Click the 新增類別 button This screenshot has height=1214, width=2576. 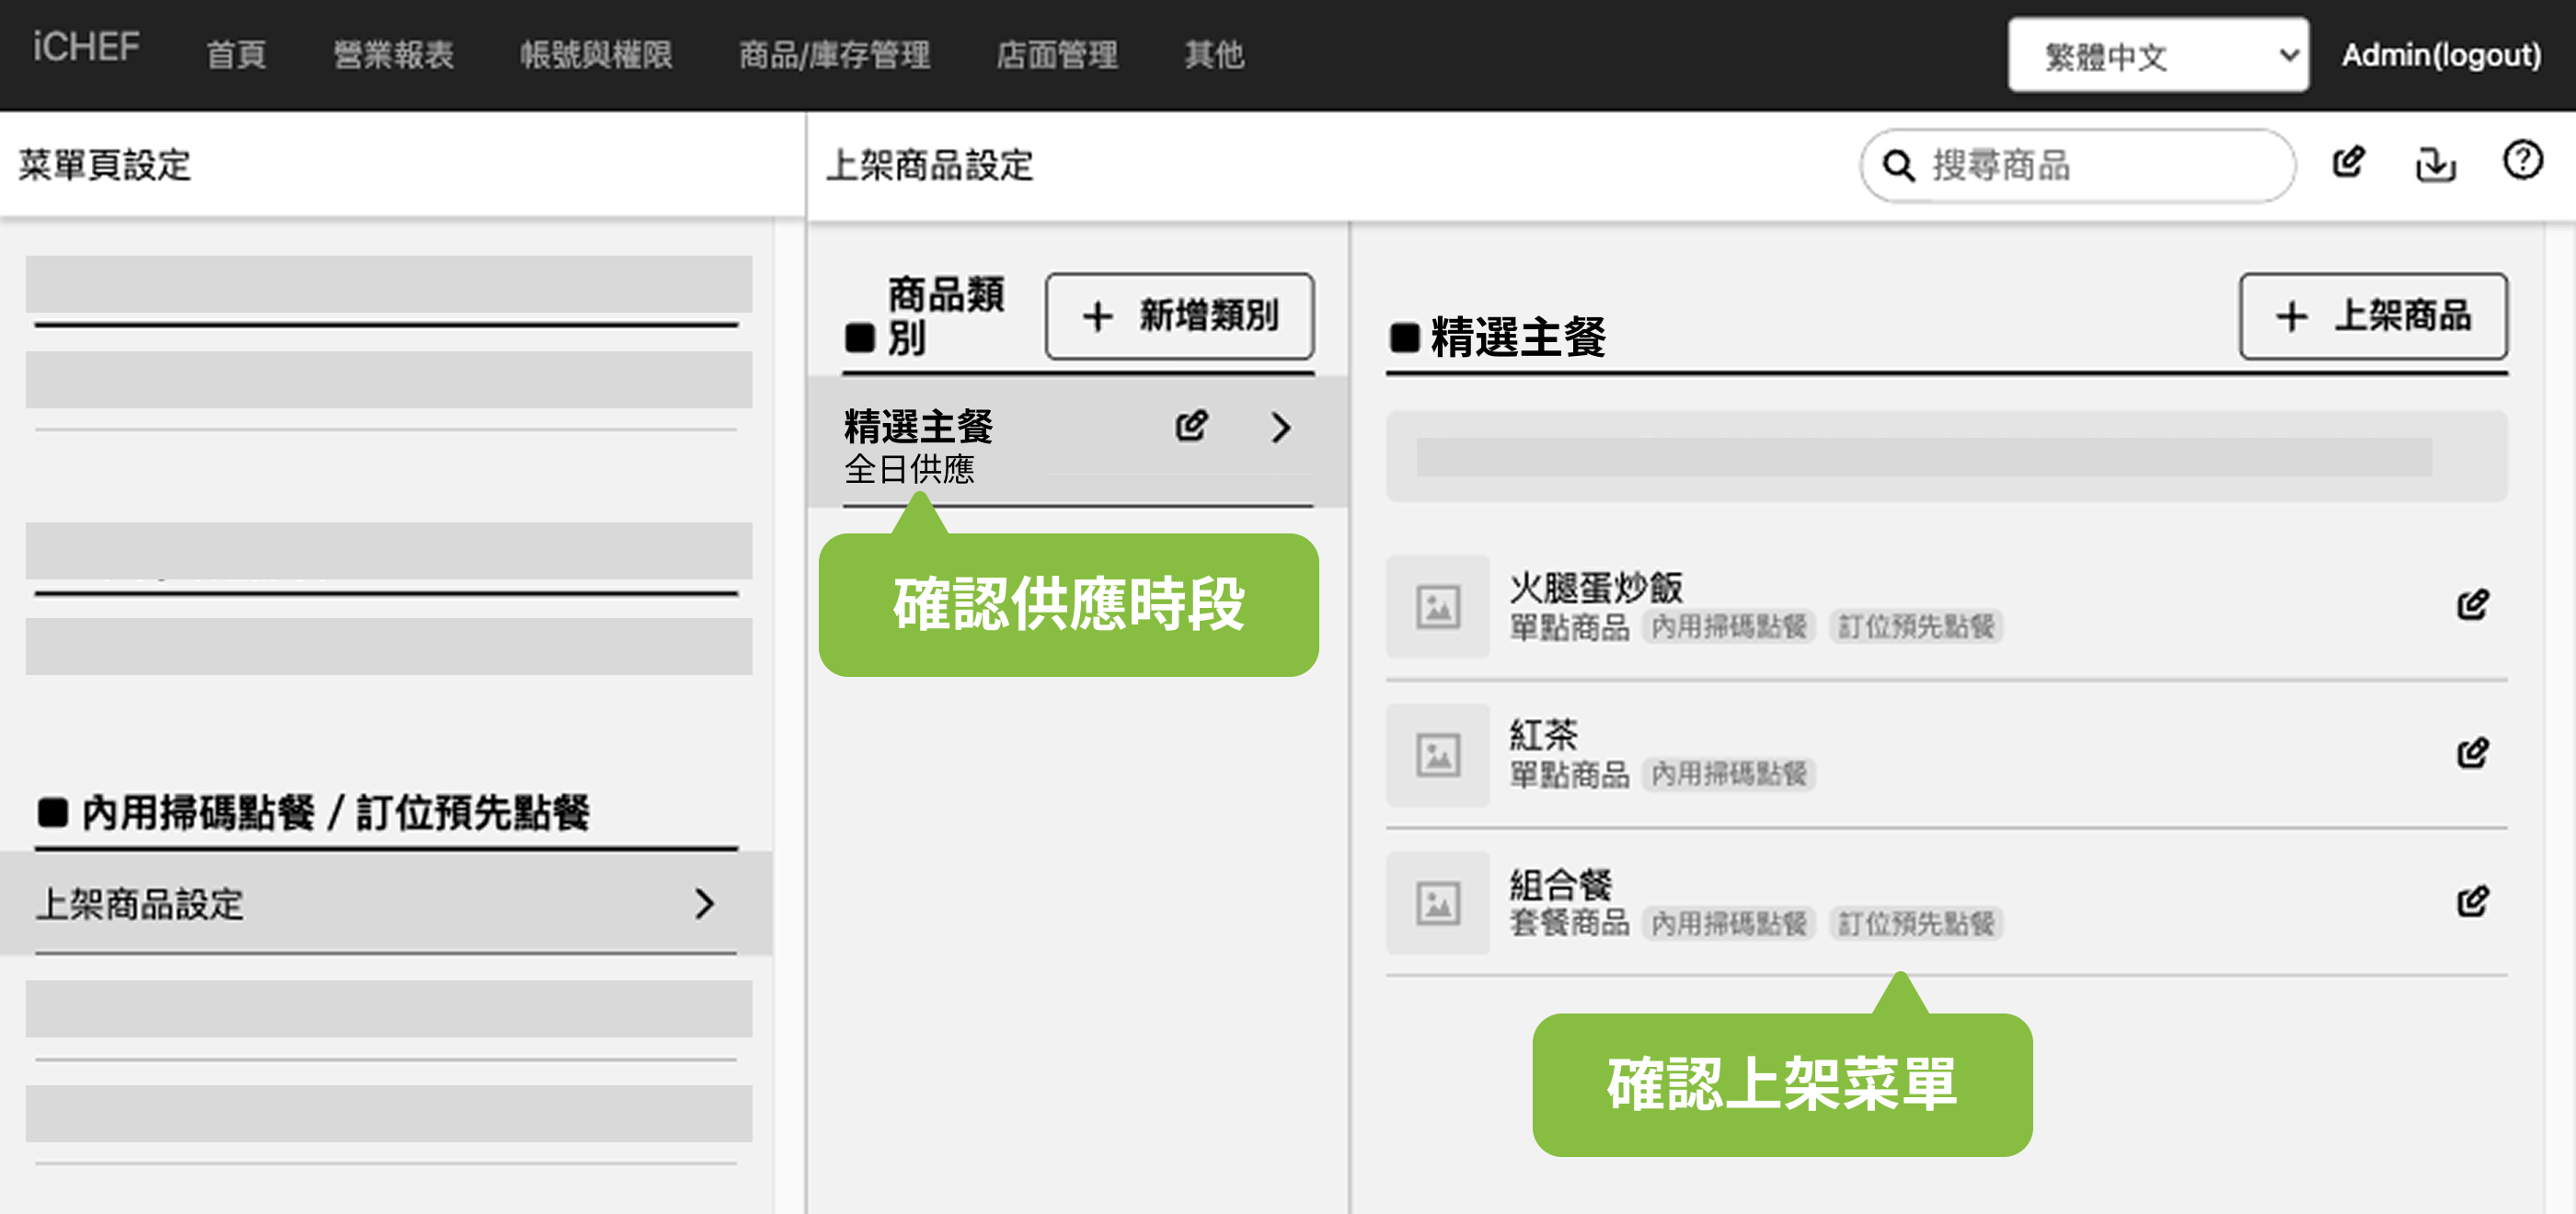(1179, 316)
